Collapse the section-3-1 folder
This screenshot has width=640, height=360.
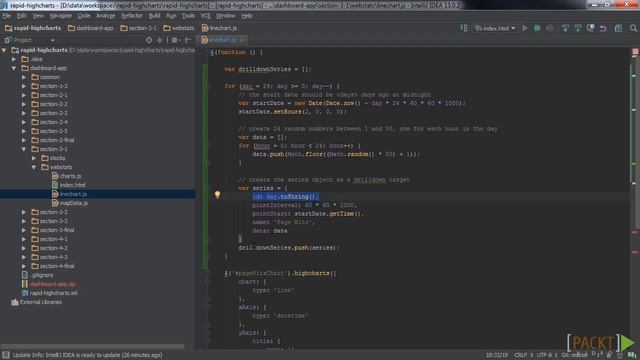(24, 149)
